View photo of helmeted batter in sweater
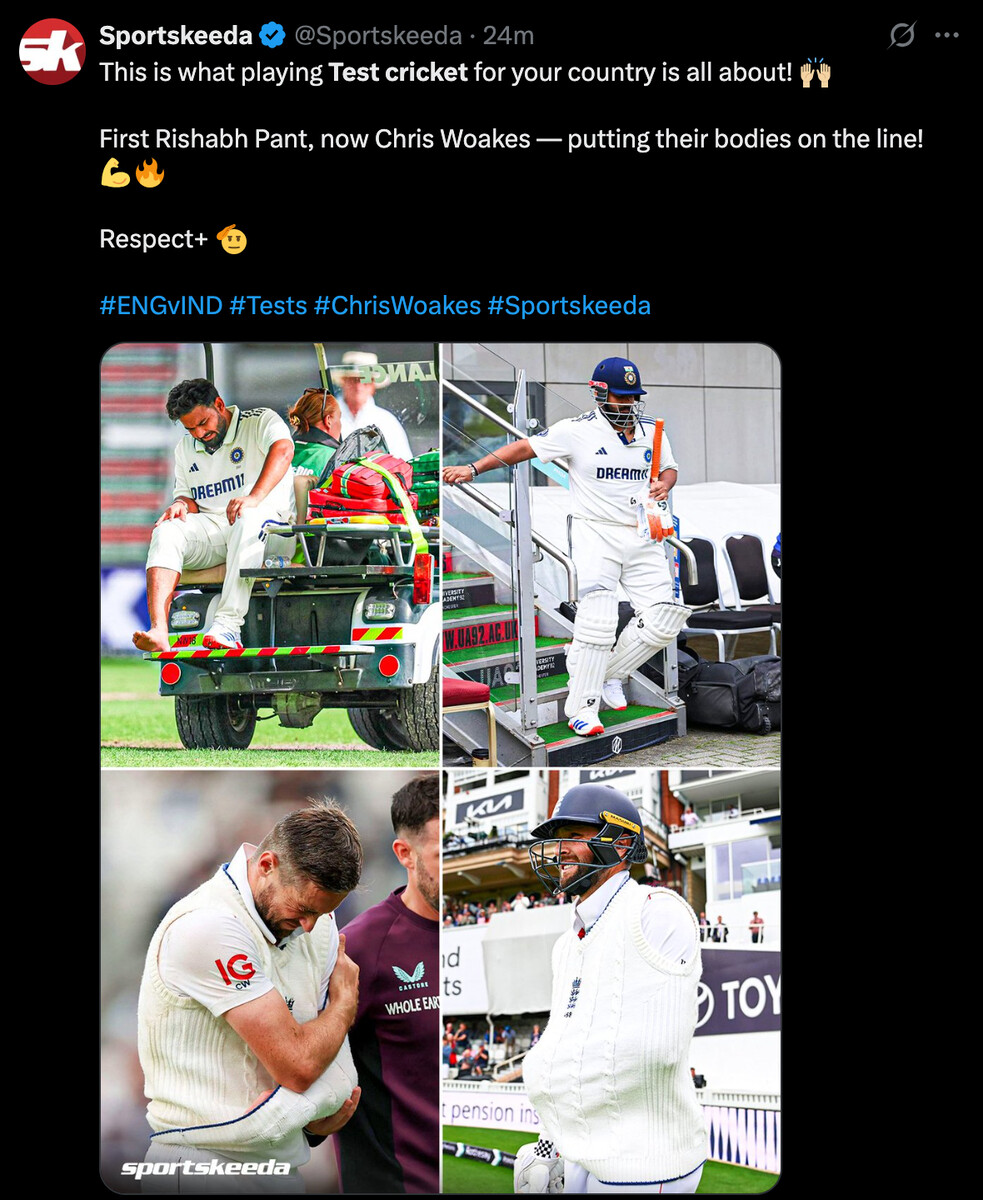The image size is (983, 1200). click(611, 981)
